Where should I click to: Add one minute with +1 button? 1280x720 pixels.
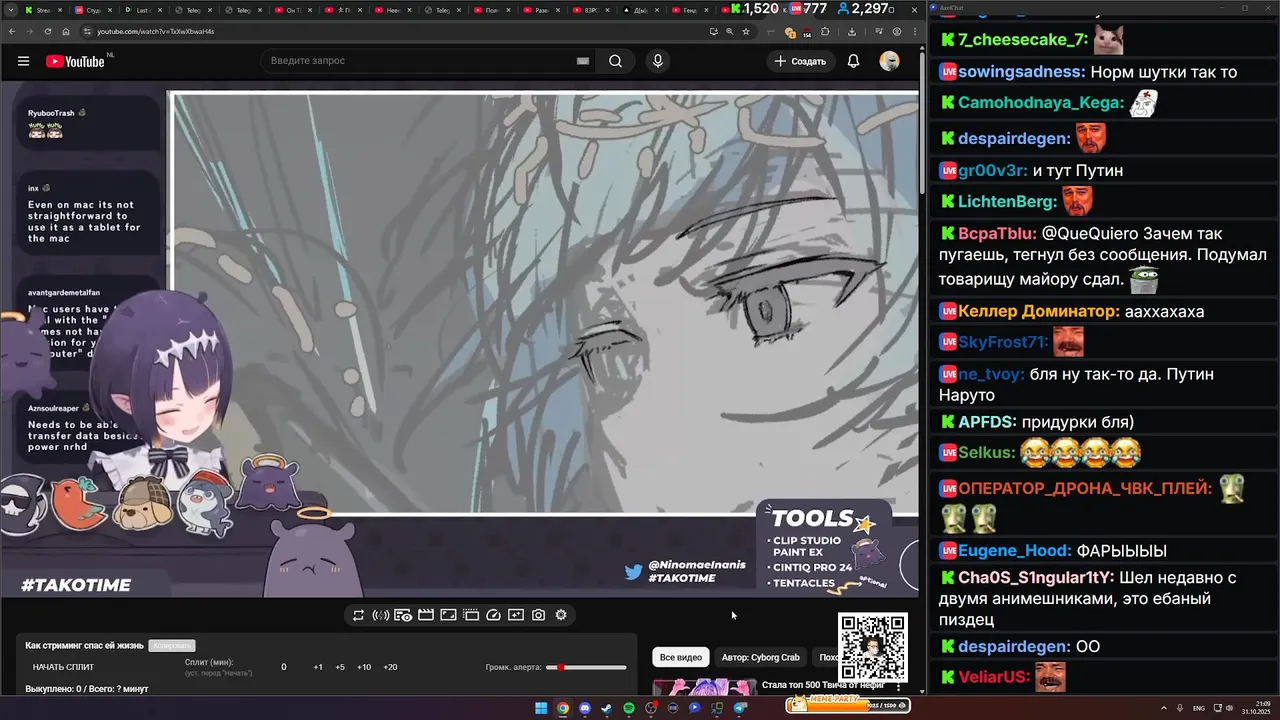pos(318,667)
